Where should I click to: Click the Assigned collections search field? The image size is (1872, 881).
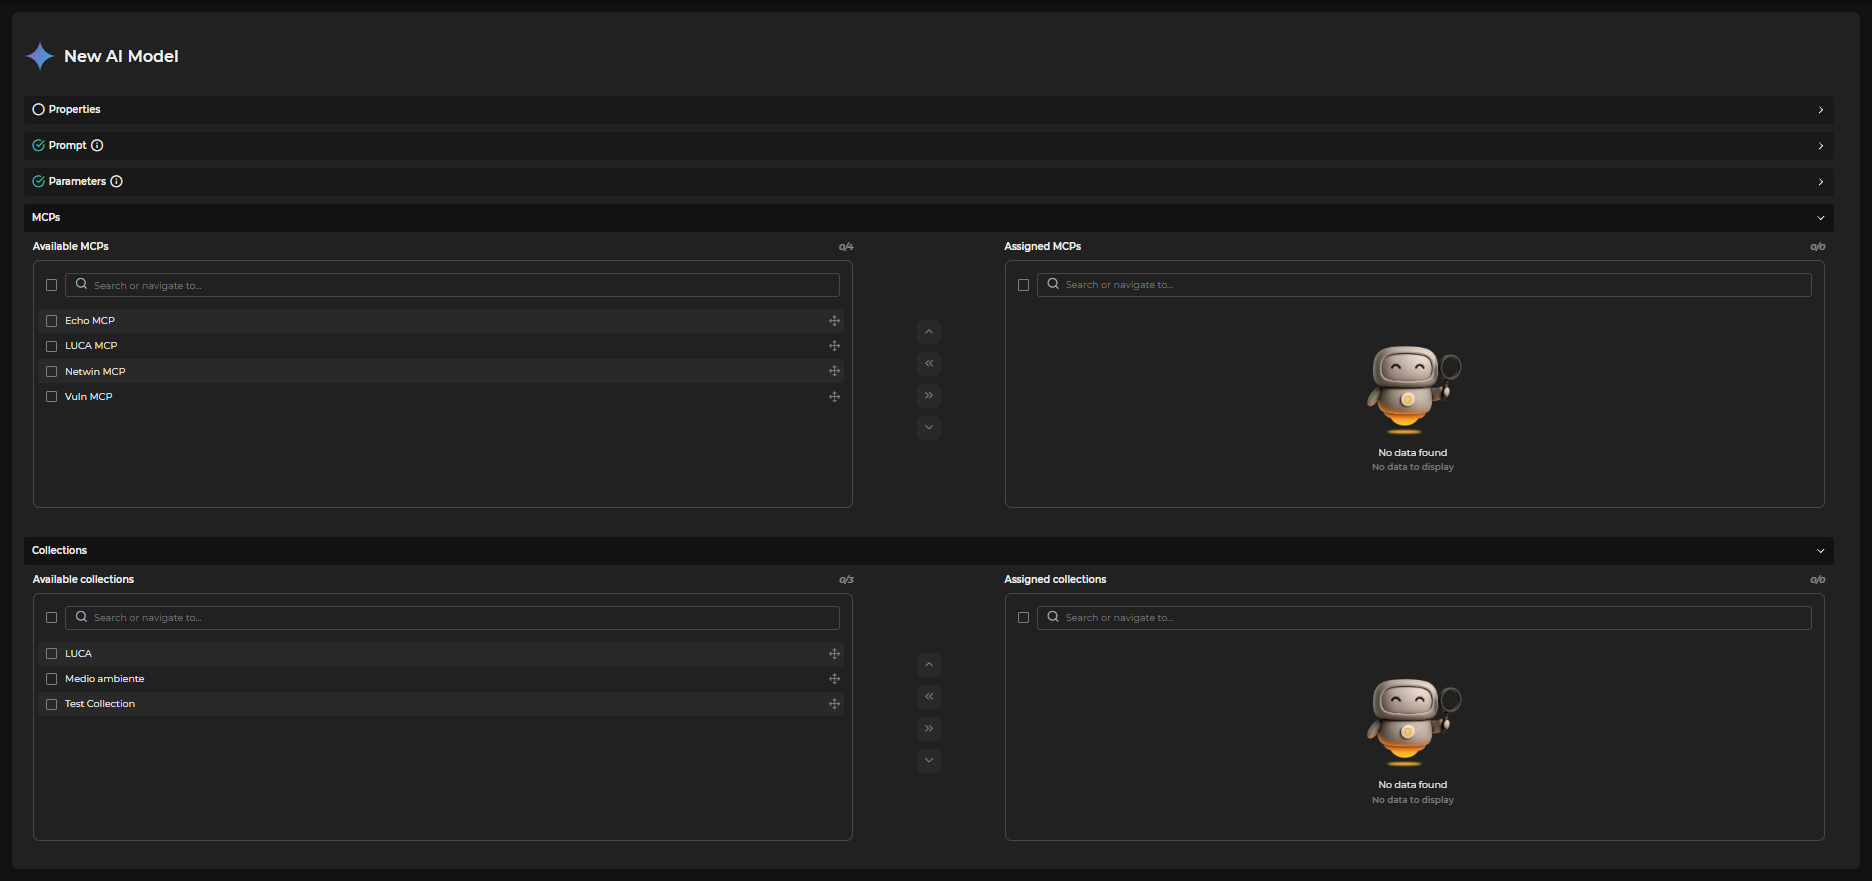point(1424,618)
